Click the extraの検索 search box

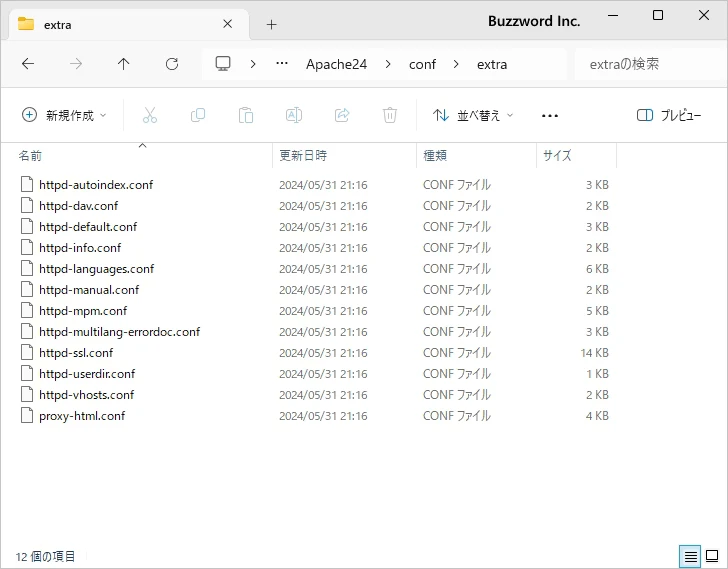[x=645, y=64]
